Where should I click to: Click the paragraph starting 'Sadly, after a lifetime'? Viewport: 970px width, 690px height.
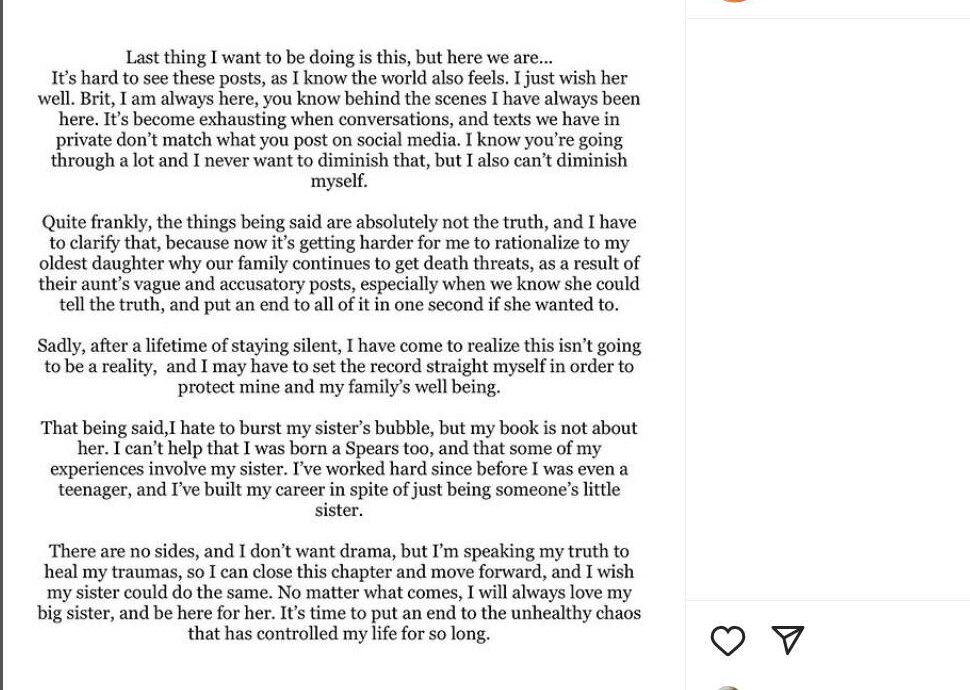coord(339,366)
